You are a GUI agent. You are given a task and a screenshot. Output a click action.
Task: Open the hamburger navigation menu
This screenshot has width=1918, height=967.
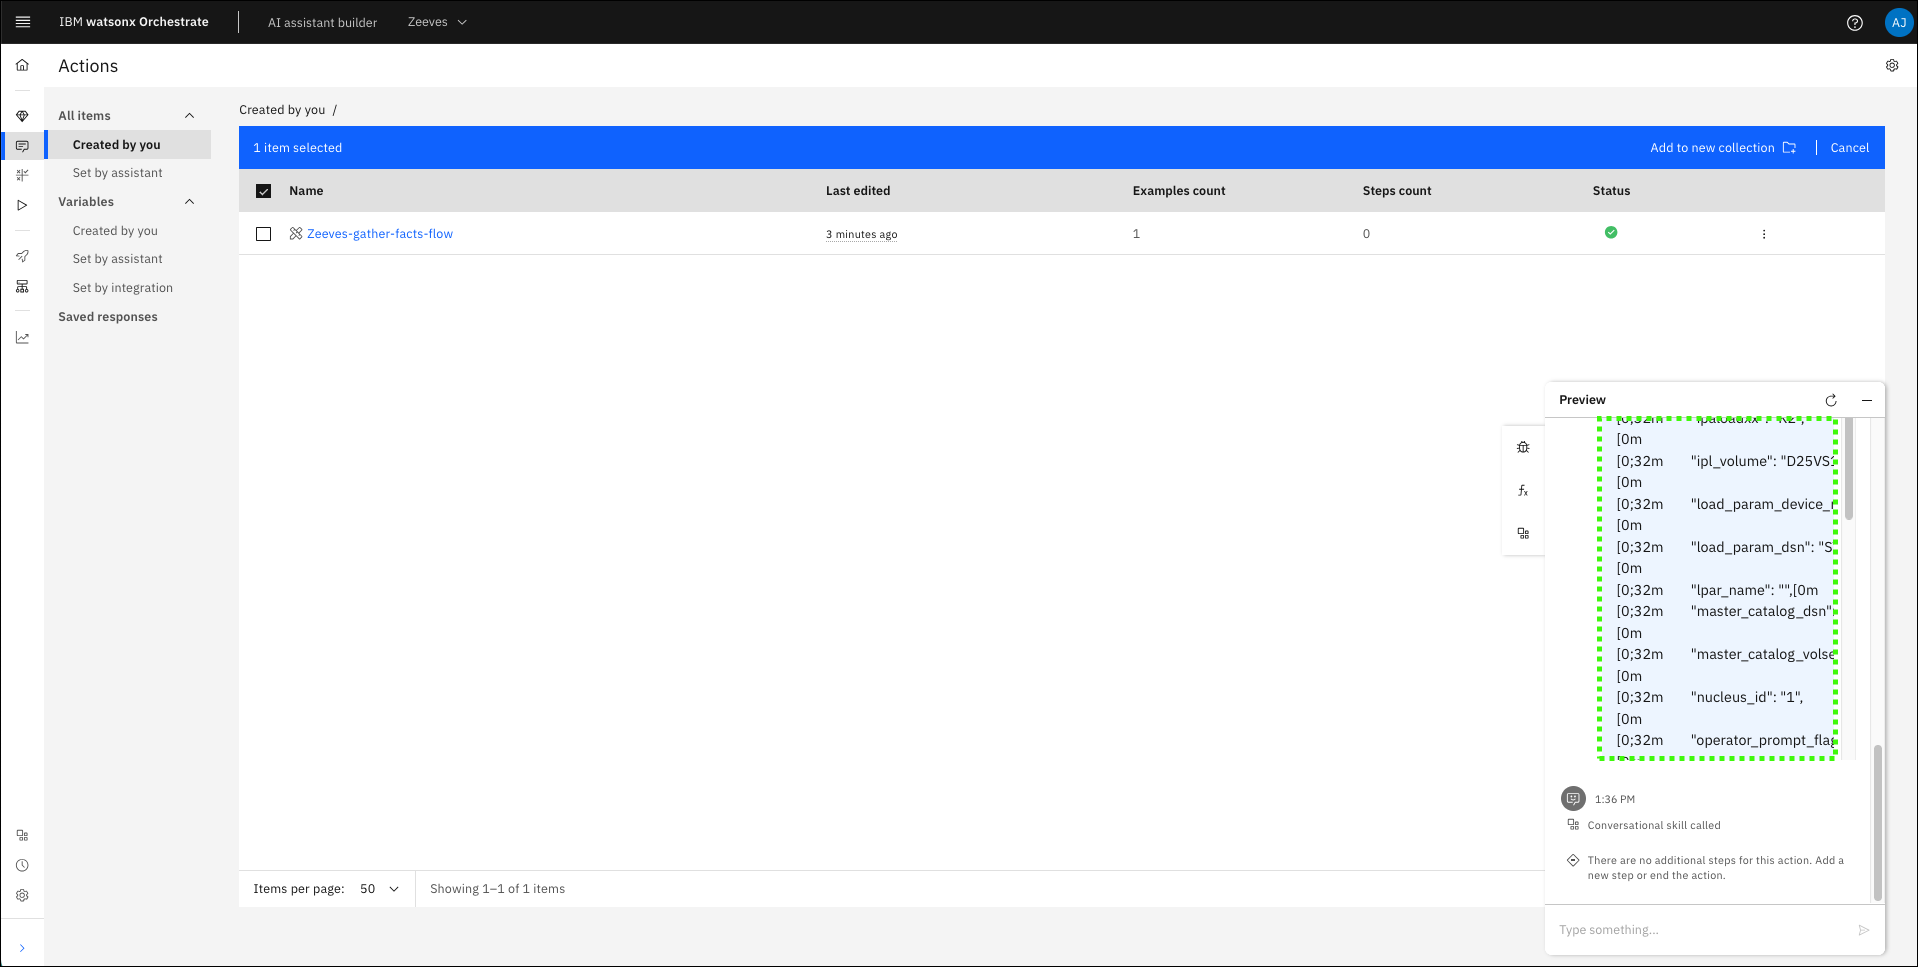pos(23,22)
